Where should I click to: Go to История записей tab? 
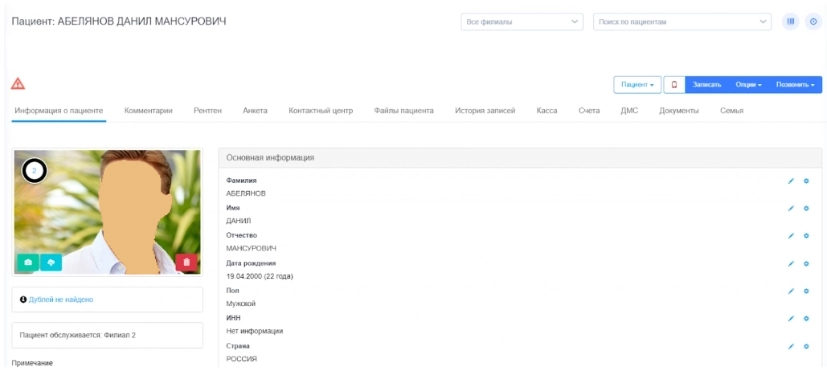(x=485, y=111)
